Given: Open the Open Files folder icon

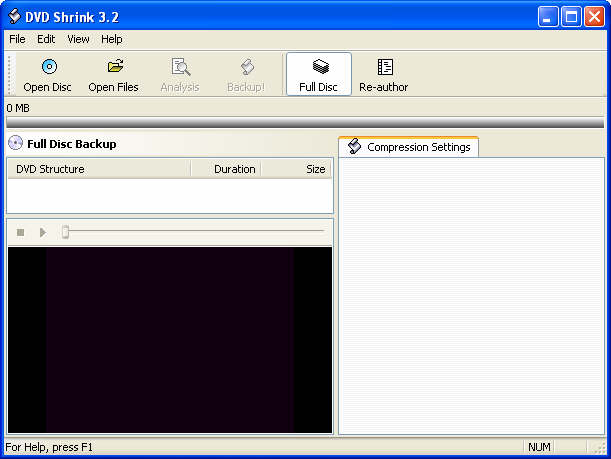Looking at the screenshot, I should pos(115,66).
